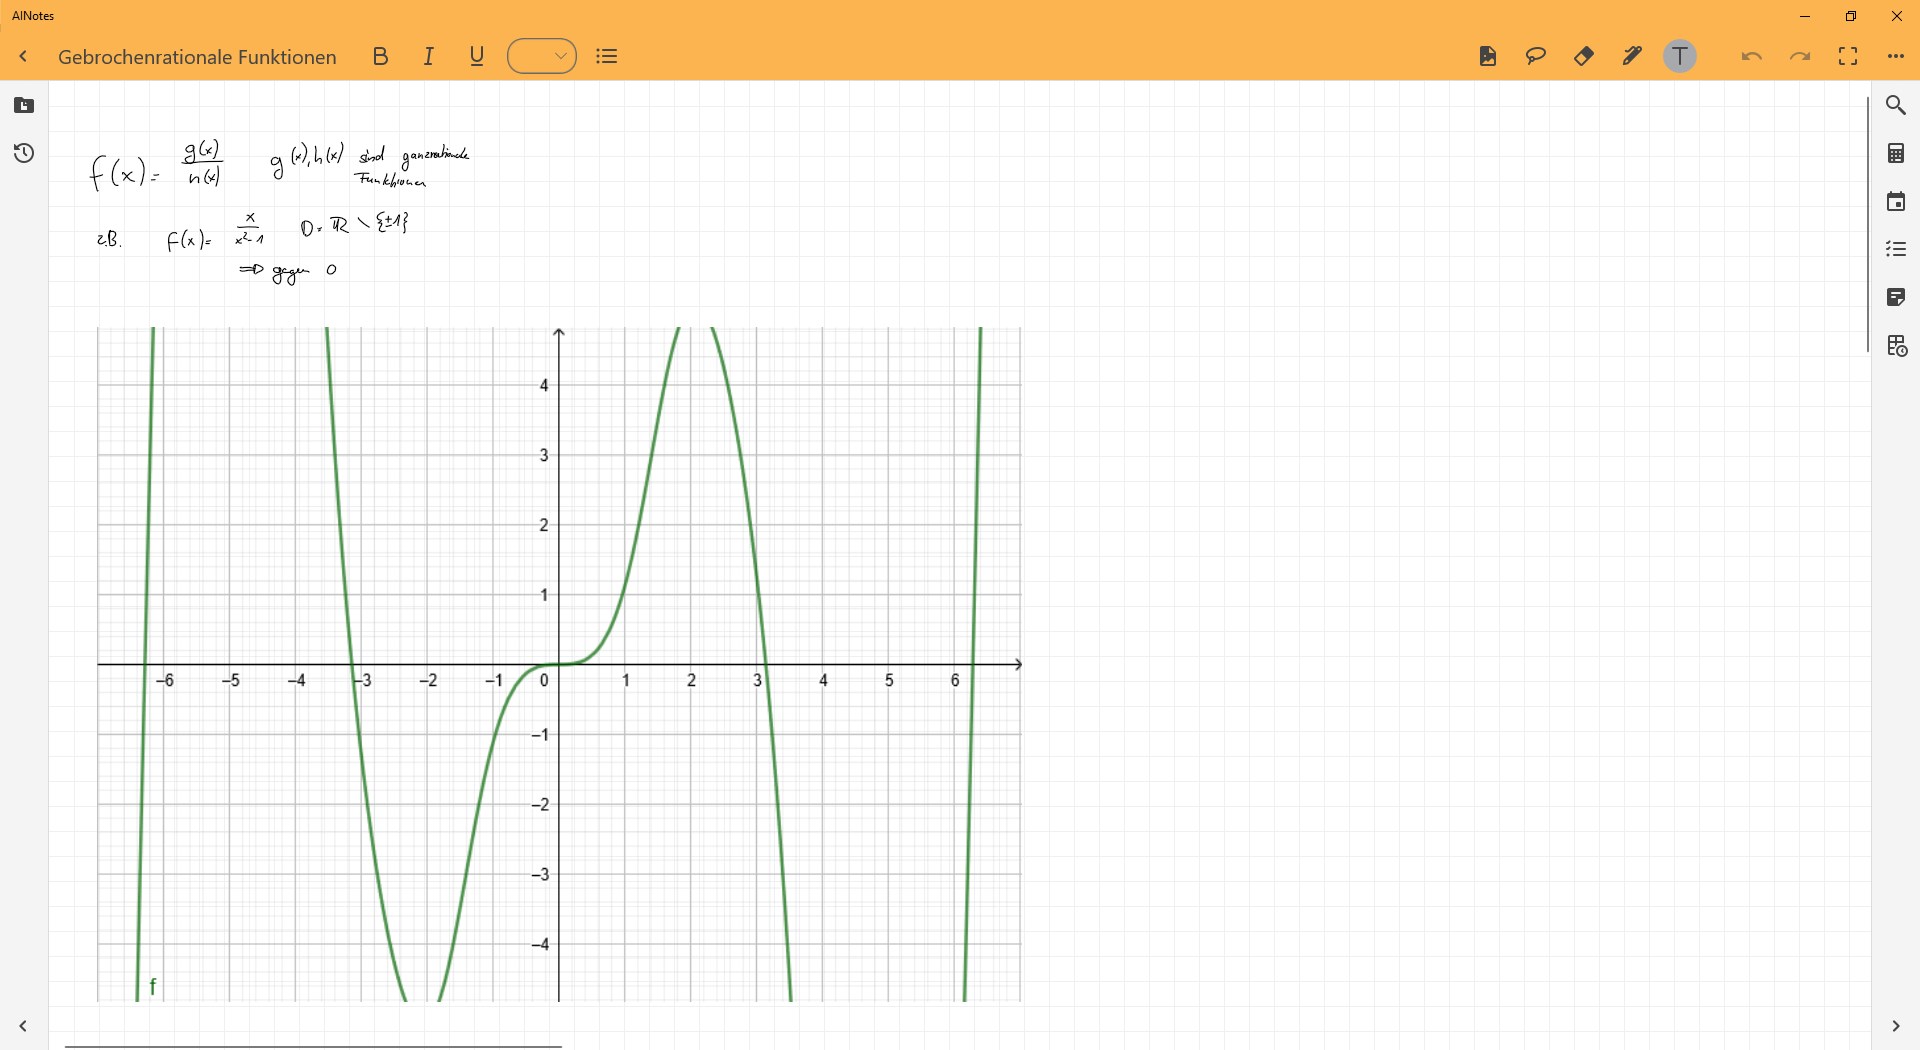Viewport: 1920px width, 1050px height.
Task: Open the calendar tool
Action: [x=1896, y=201]
